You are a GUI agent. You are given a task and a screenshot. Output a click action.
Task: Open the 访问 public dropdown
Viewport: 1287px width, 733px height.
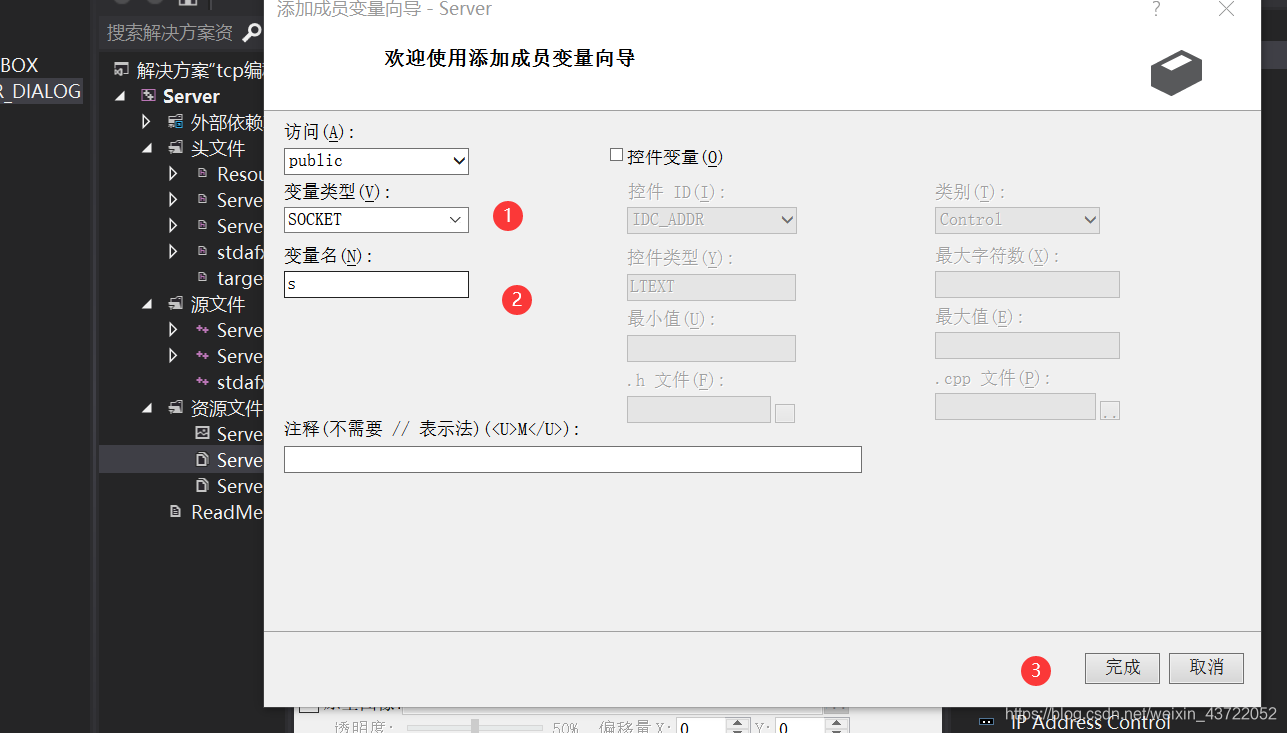point(376,161)
